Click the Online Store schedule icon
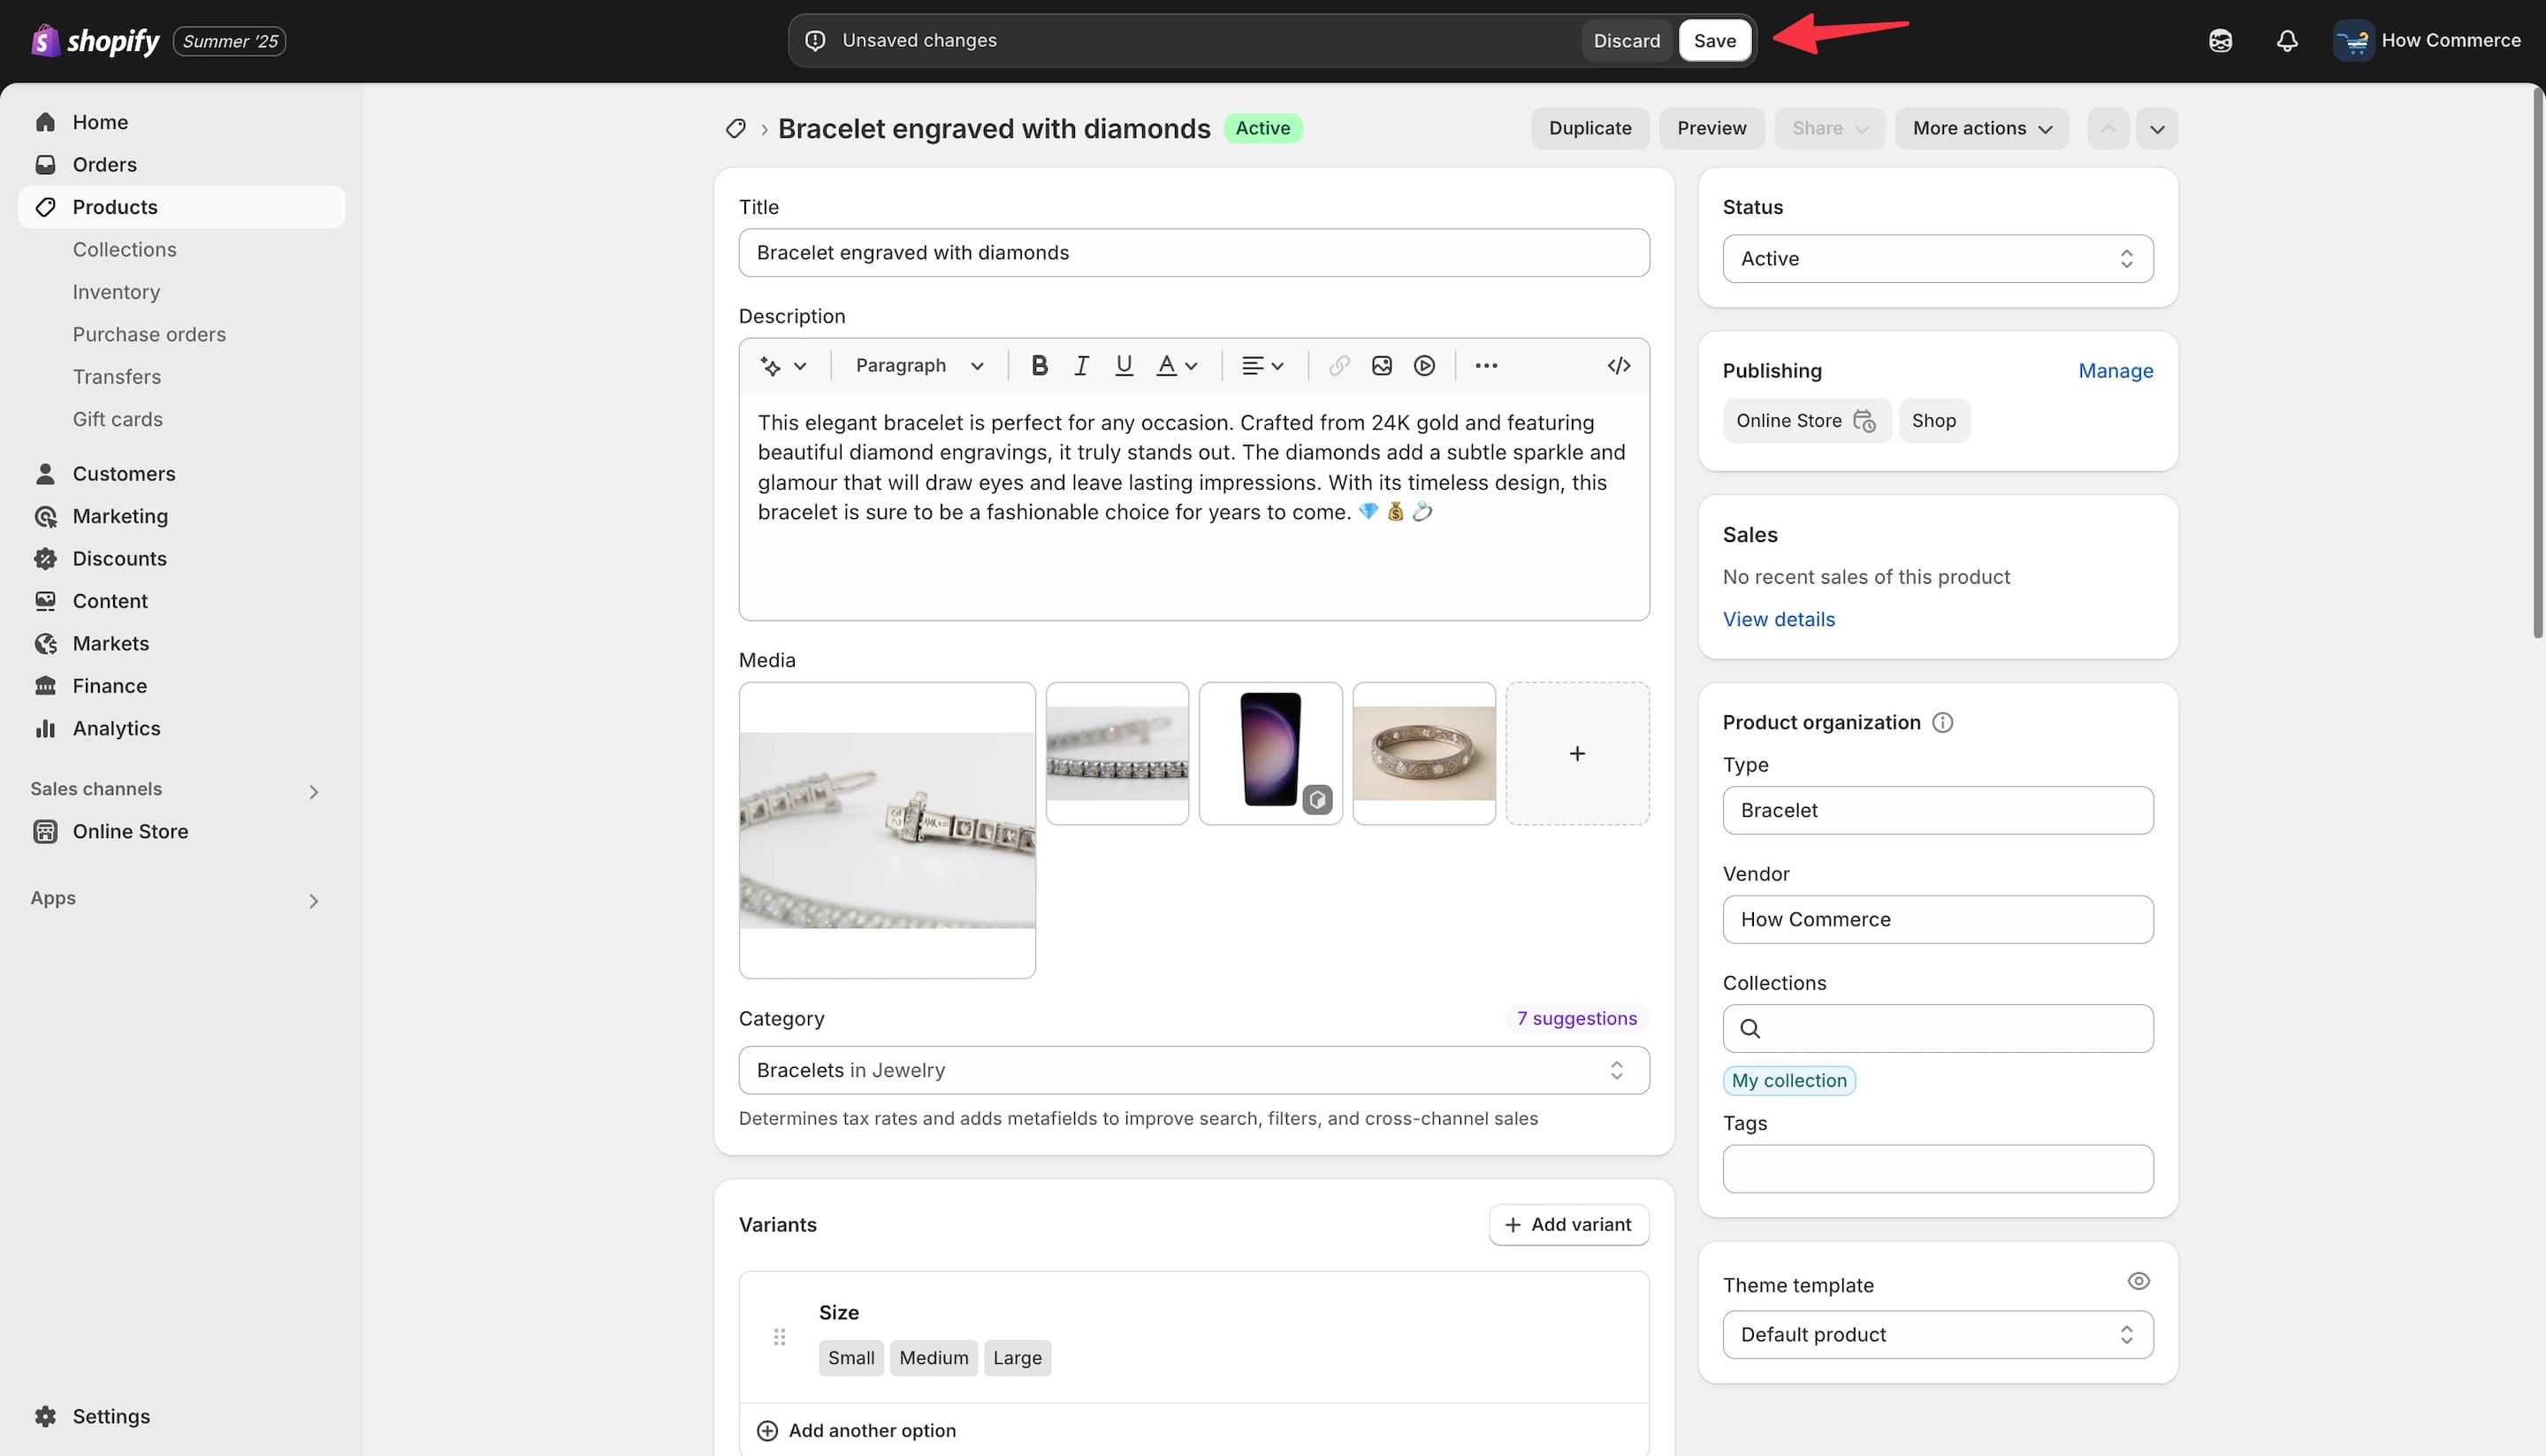This screenshot has height=1456, width=2546. (x=1864, y=421)
